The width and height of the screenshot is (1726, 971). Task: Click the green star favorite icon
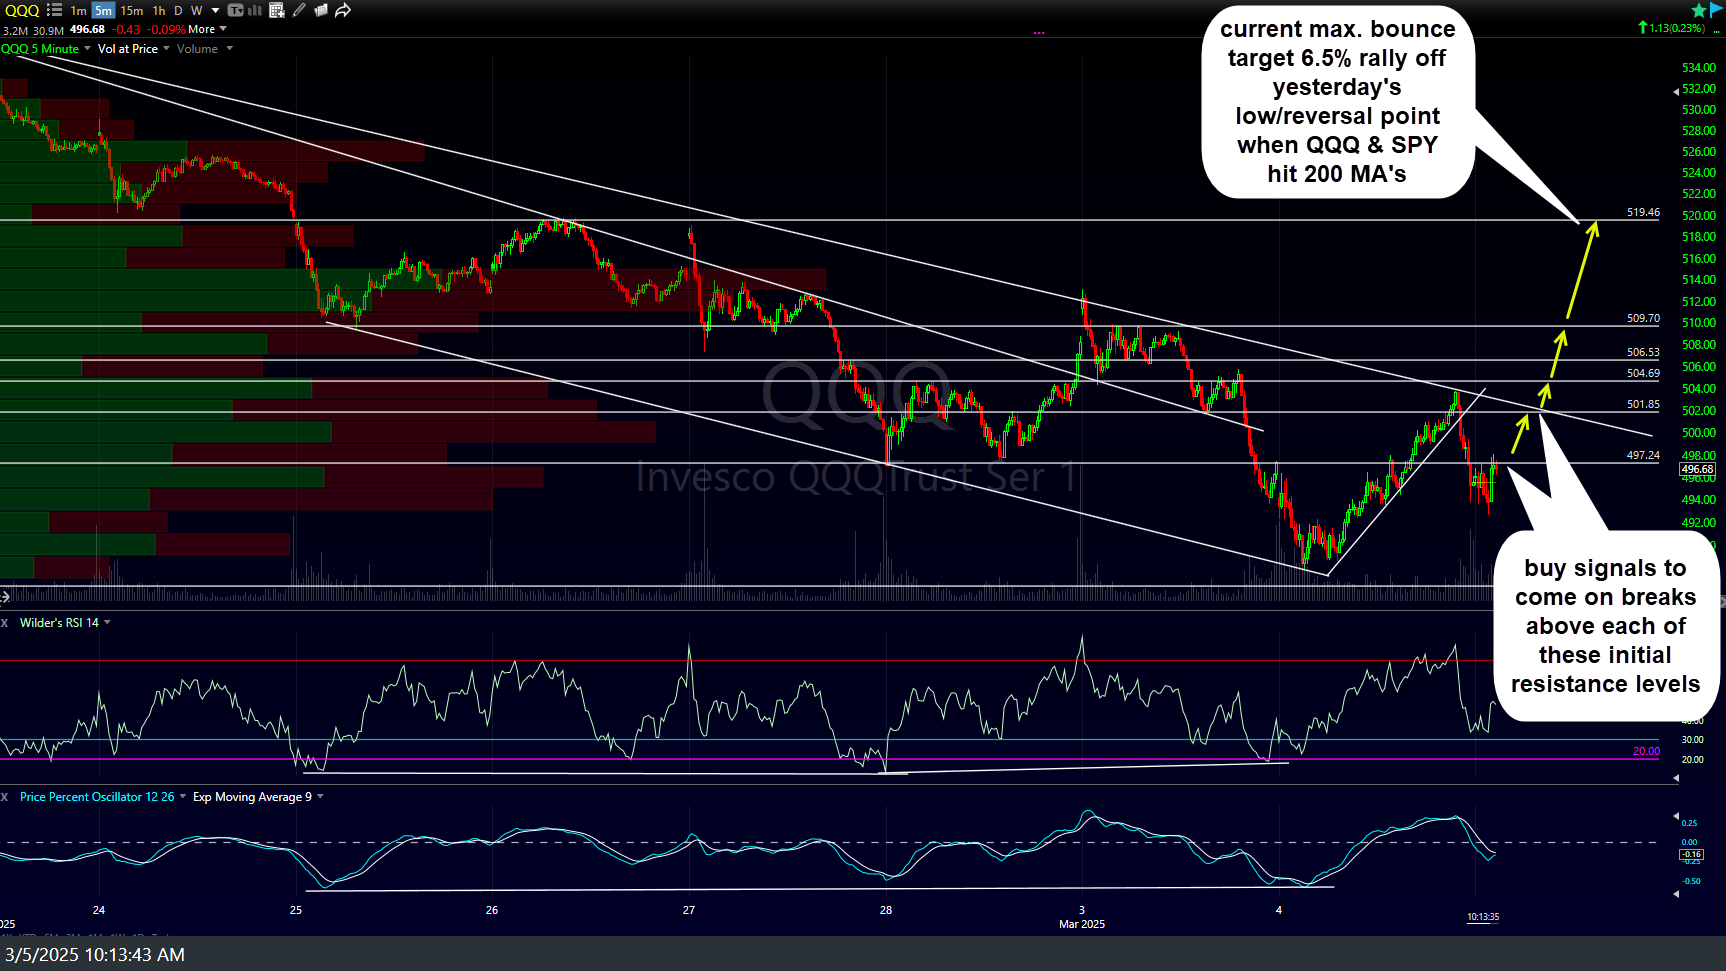[1699, 10]
